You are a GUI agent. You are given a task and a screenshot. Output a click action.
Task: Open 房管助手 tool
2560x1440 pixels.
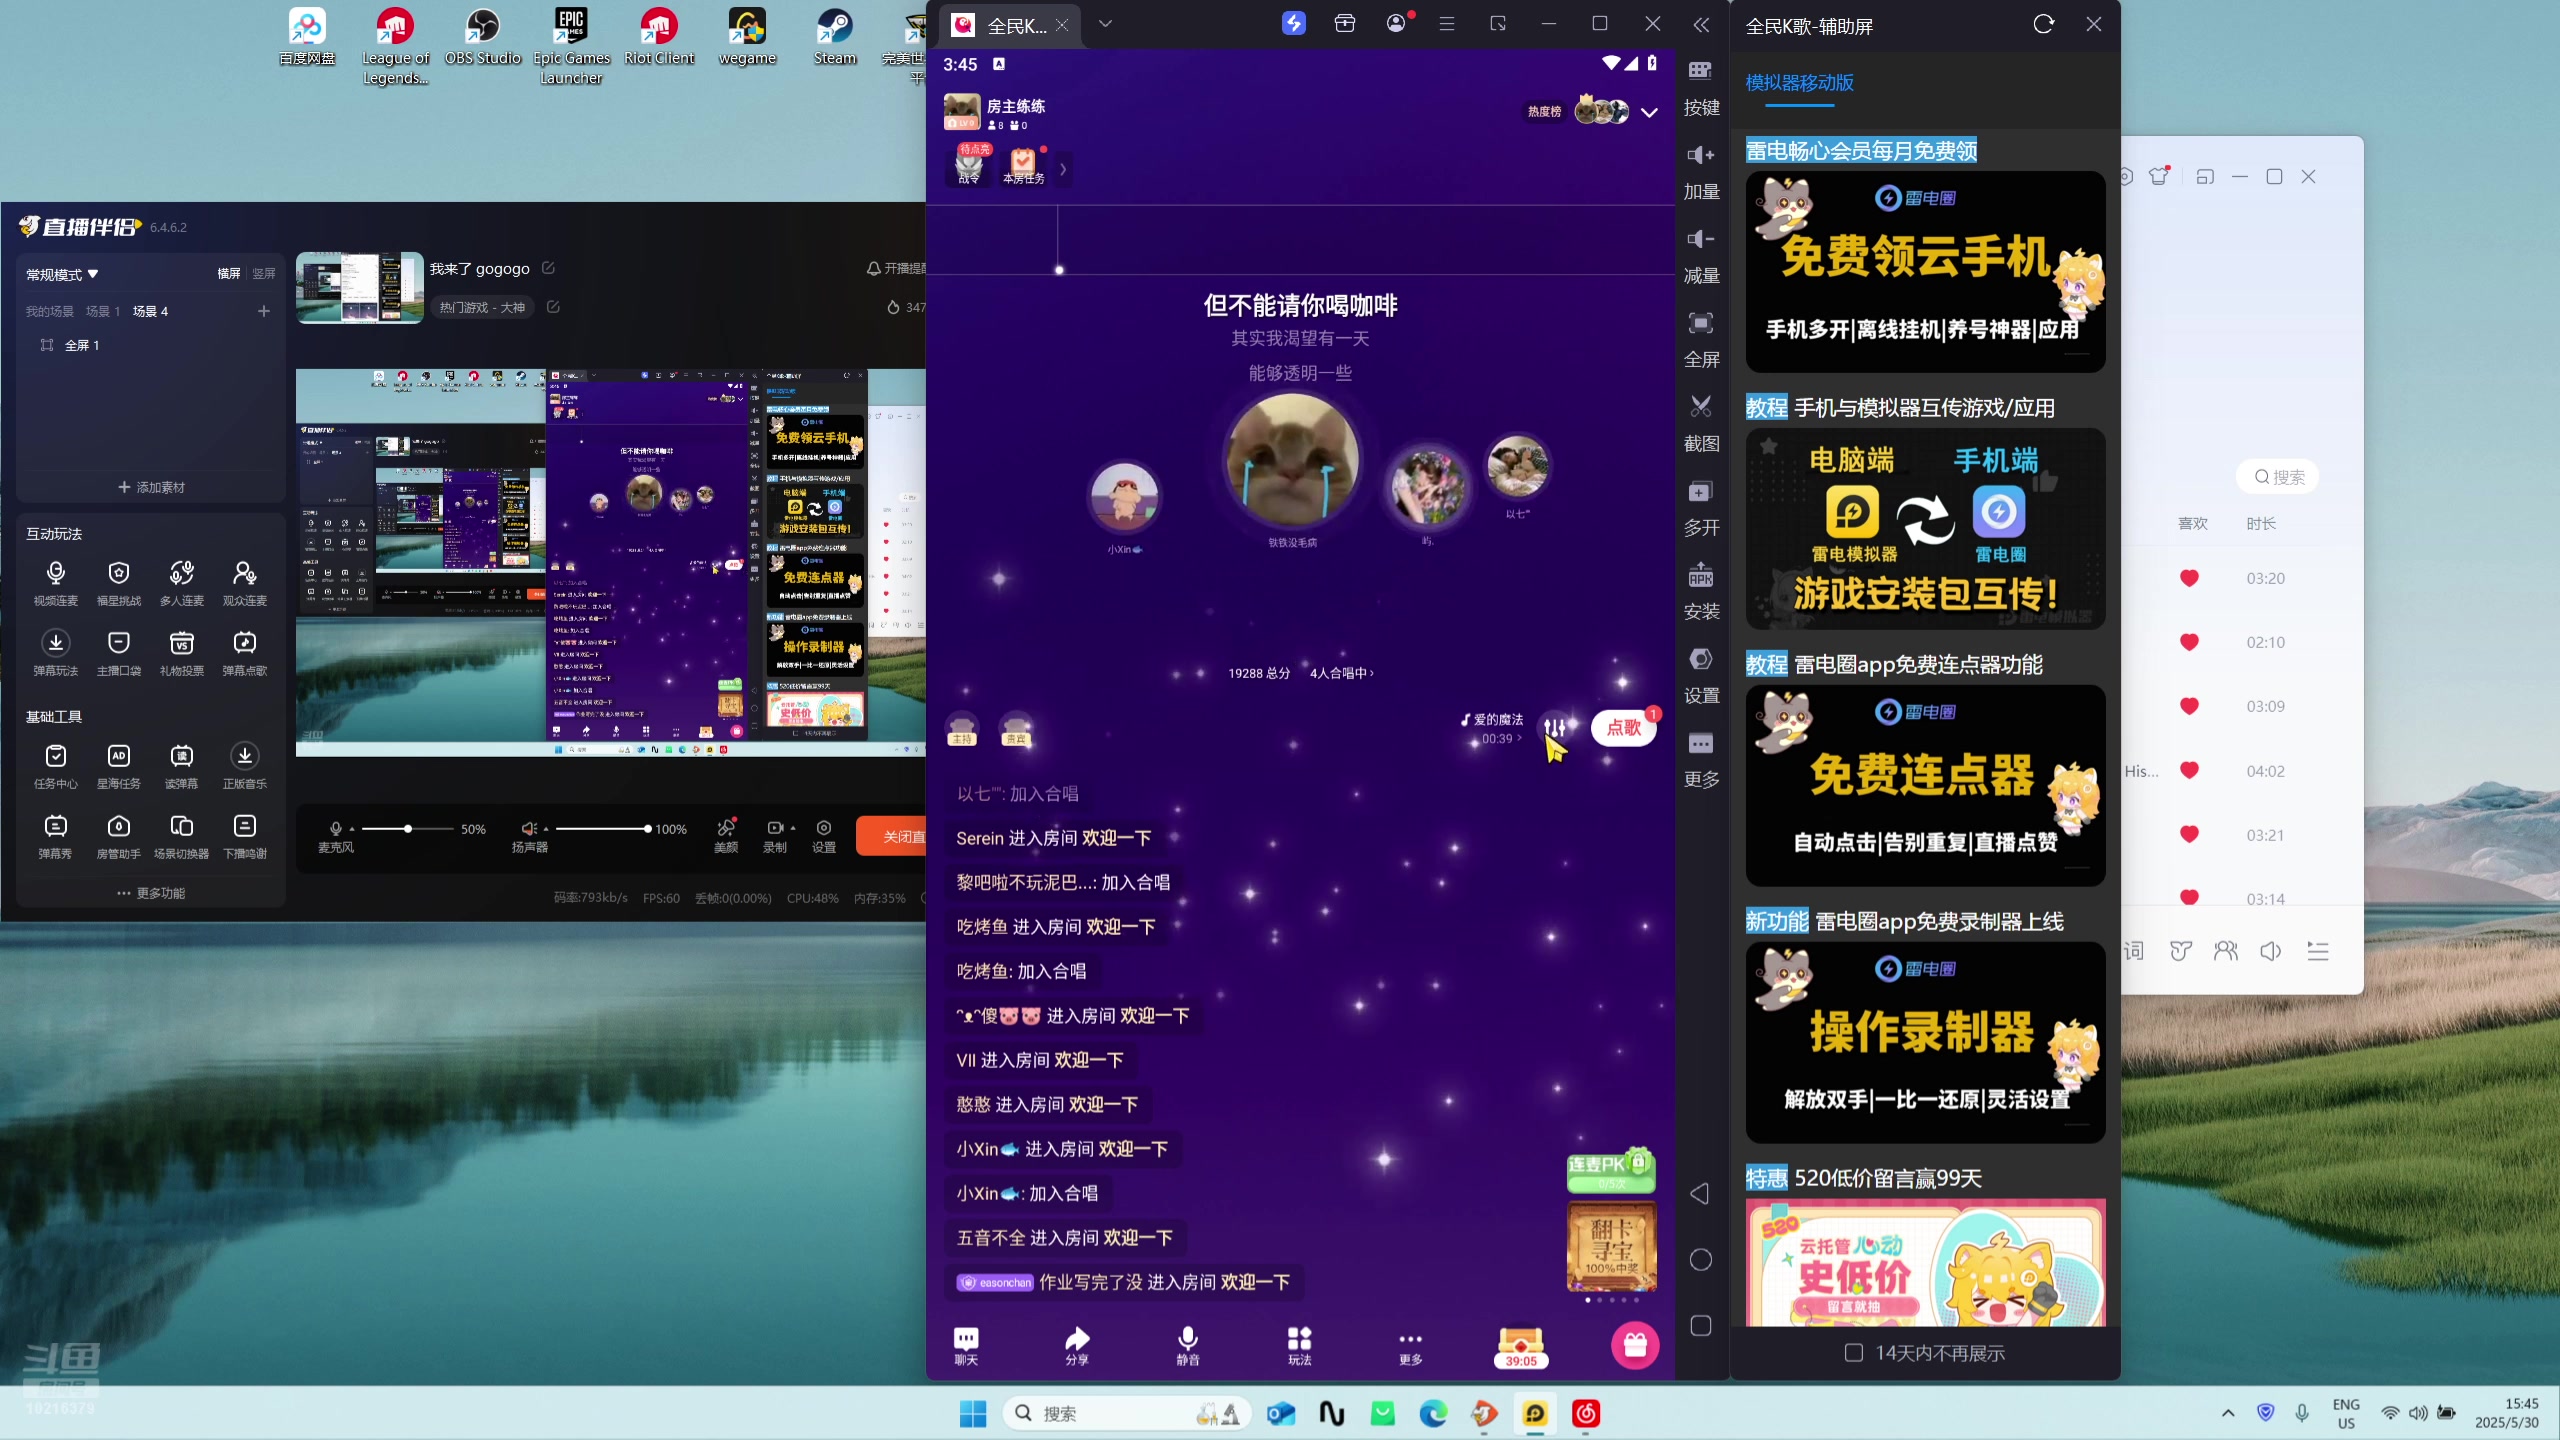[x=118, y=836]
